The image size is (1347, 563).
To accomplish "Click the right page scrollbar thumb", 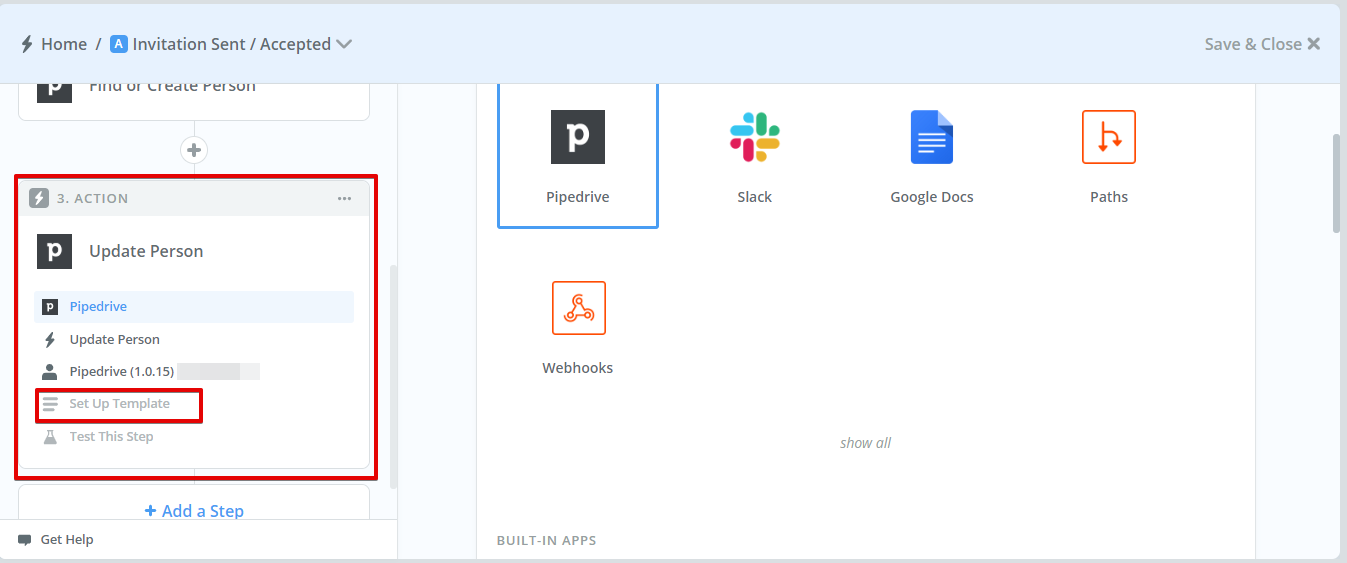I will pyautogui.click(x=1337, y=183).
